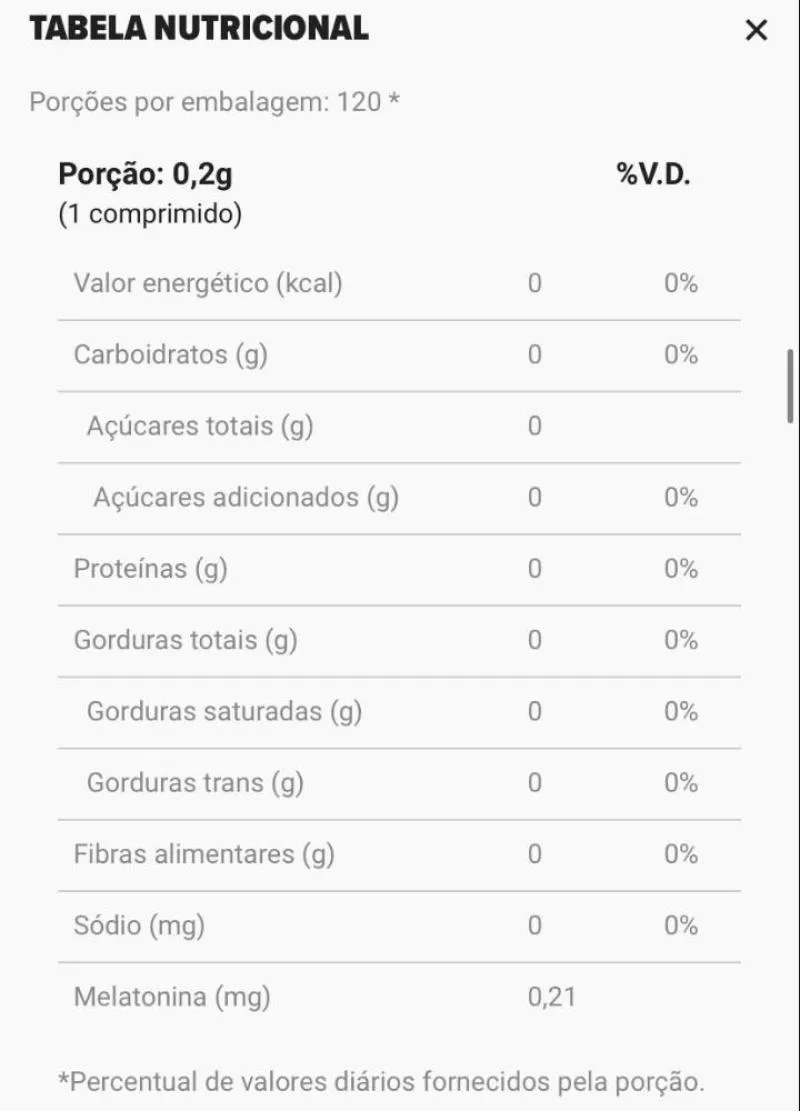Click the 0,21 melatonin value

pyautogui.click(x=551, y=998)
